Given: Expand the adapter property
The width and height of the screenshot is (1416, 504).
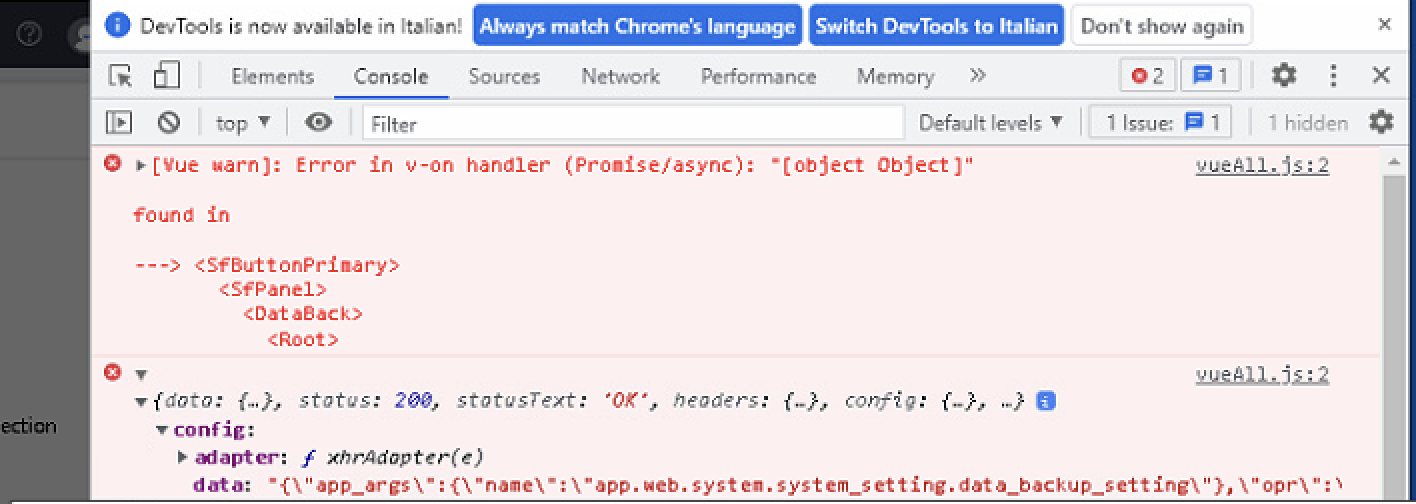Looking at the screenshot, I should point(183,457).
